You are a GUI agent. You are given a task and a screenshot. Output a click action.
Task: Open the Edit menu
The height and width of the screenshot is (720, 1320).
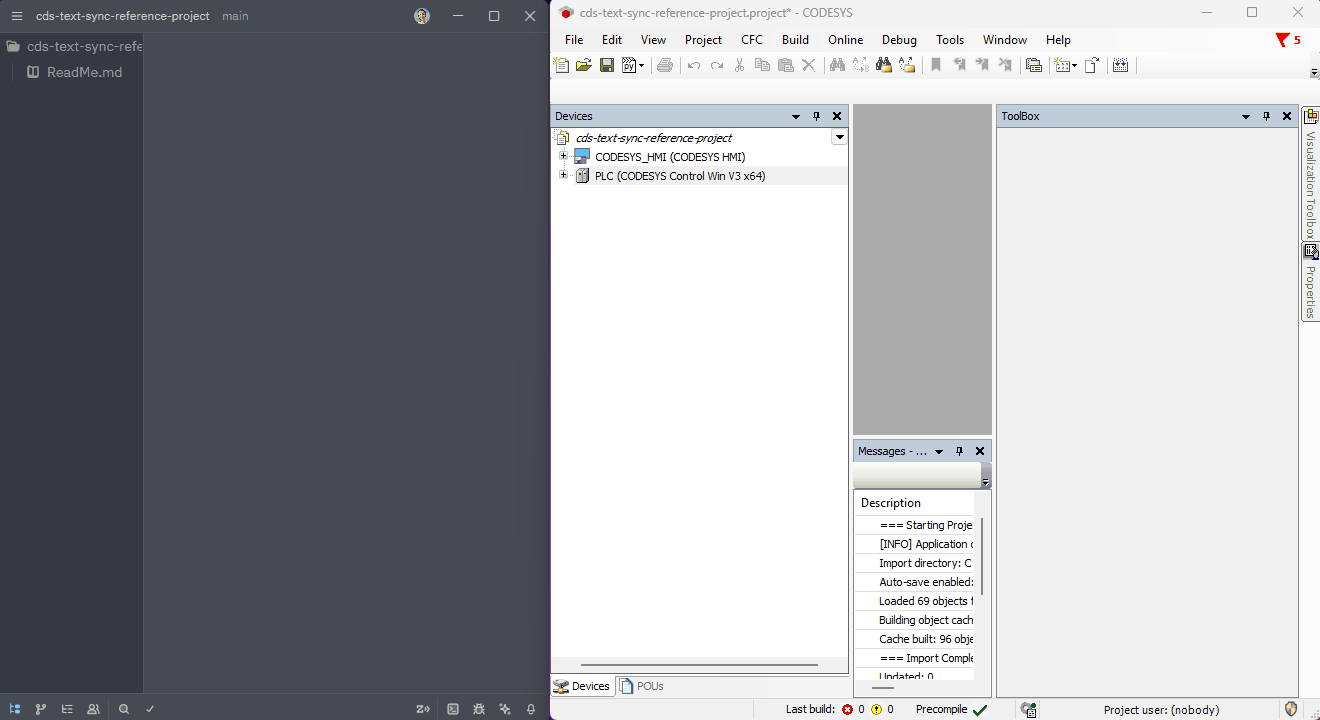[x=612, y=40]
